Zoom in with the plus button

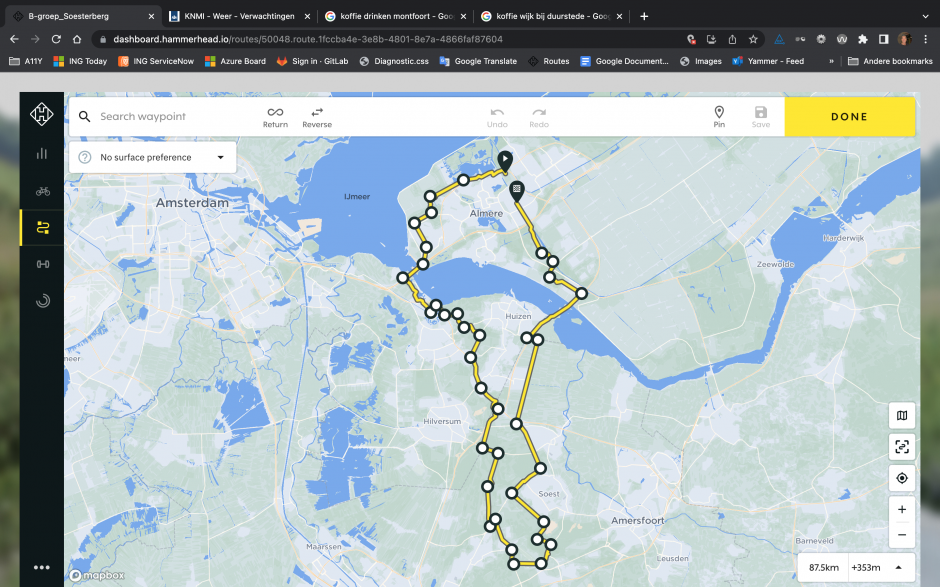[902, 510]
